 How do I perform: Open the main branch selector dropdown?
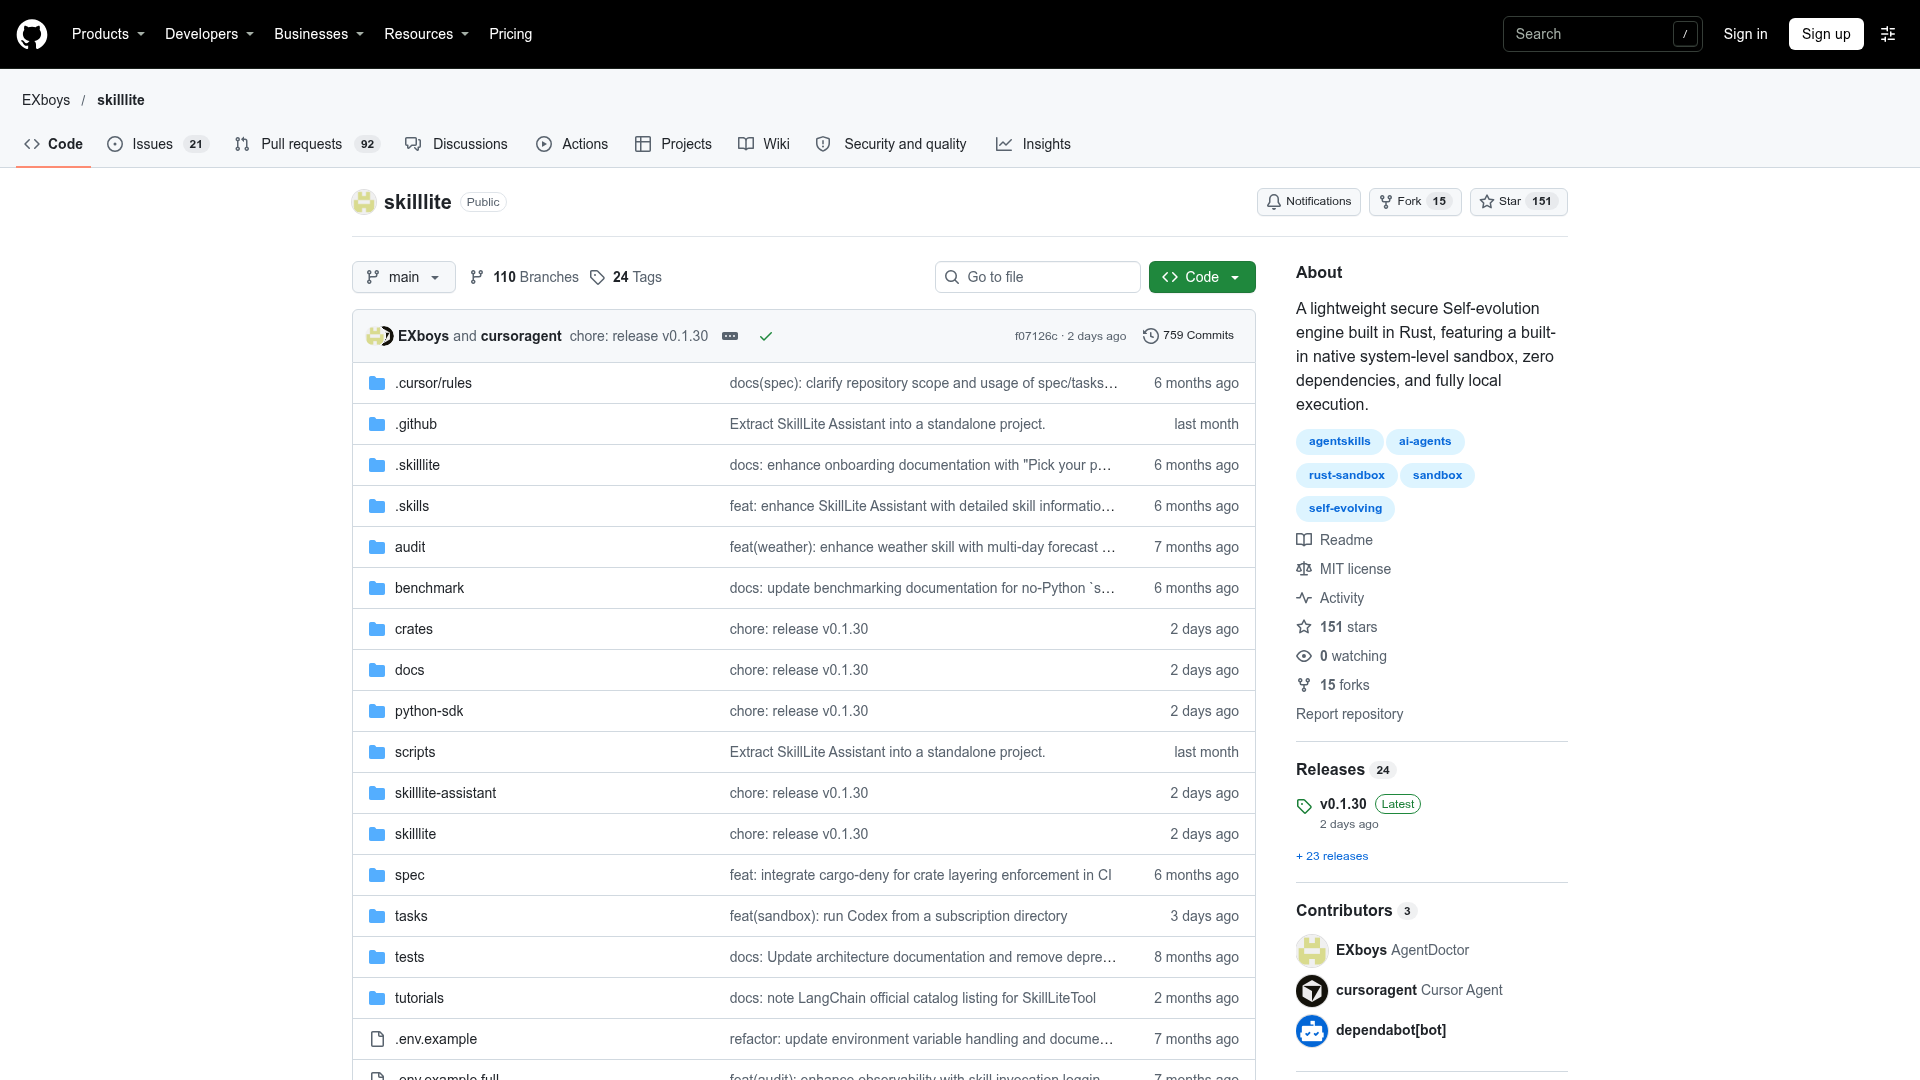pos(404,277)
